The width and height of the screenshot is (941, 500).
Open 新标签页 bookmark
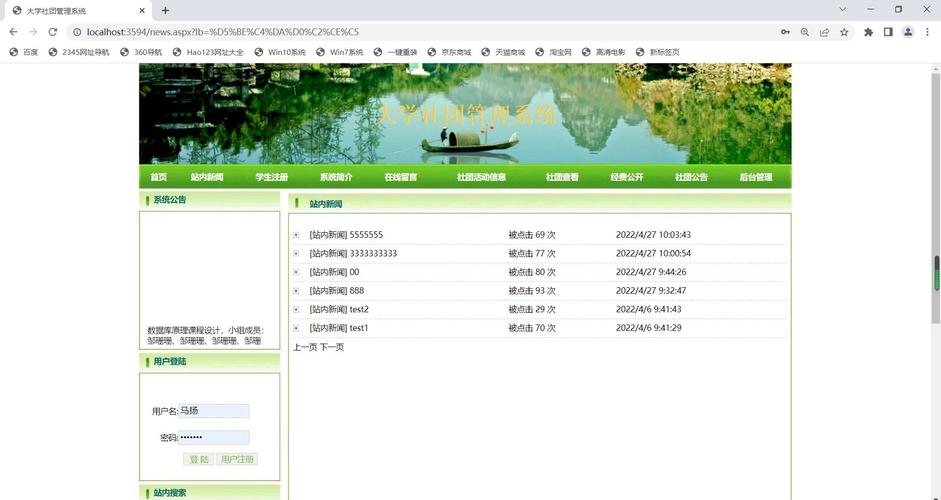(x=658, y=52)
